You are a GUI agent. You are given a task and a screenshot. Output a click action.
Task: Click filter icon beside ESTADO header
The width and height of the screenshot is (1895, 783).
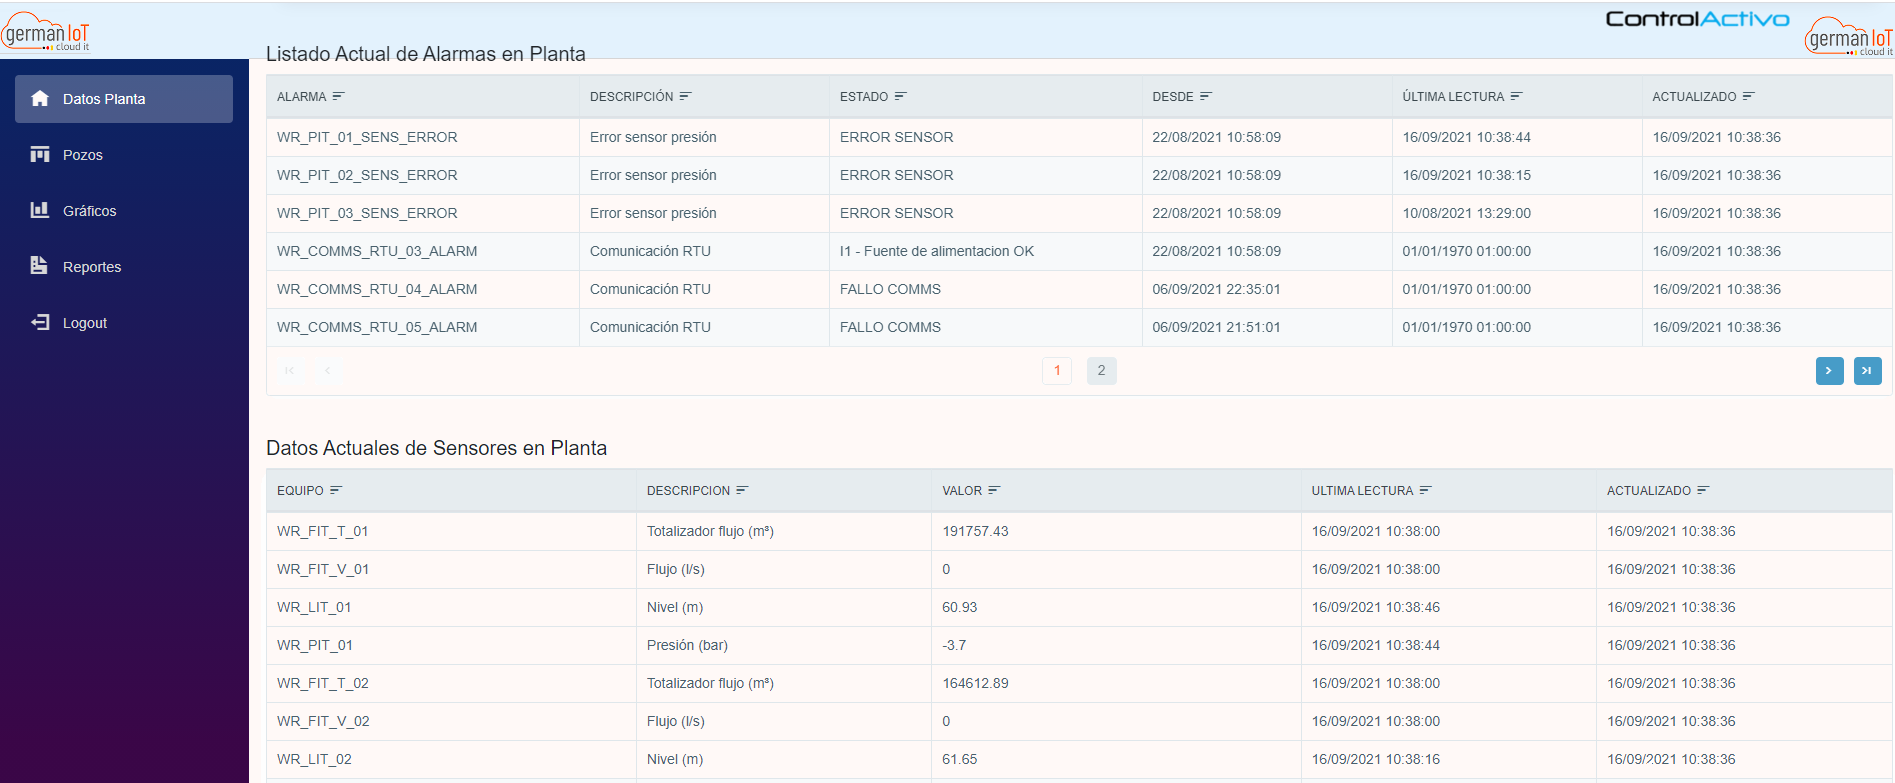coord(900,96)
